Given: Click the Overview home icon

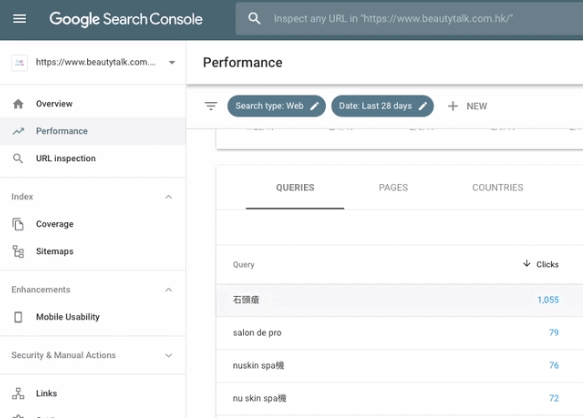Looking at the screenshot, I should coord(18,104).
